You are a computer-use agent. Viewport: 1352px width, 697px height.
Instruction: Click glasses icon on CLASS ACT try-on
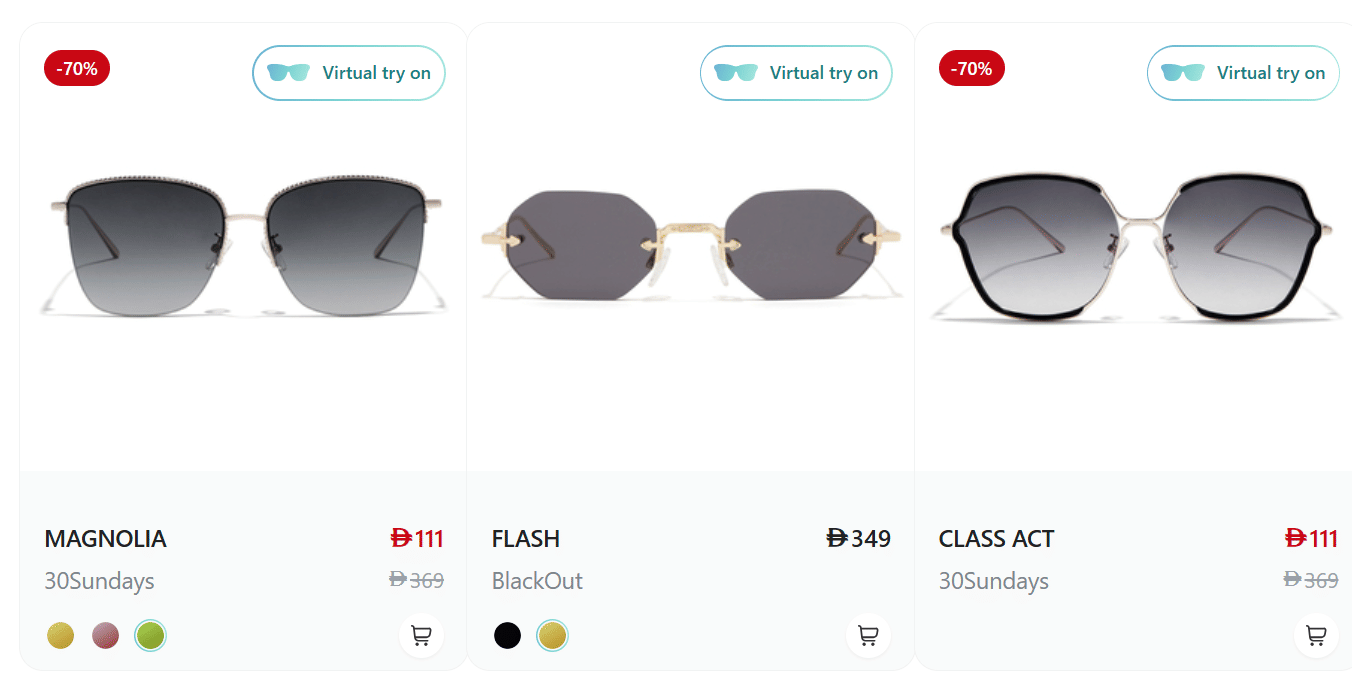click(x=1182, y=73)
